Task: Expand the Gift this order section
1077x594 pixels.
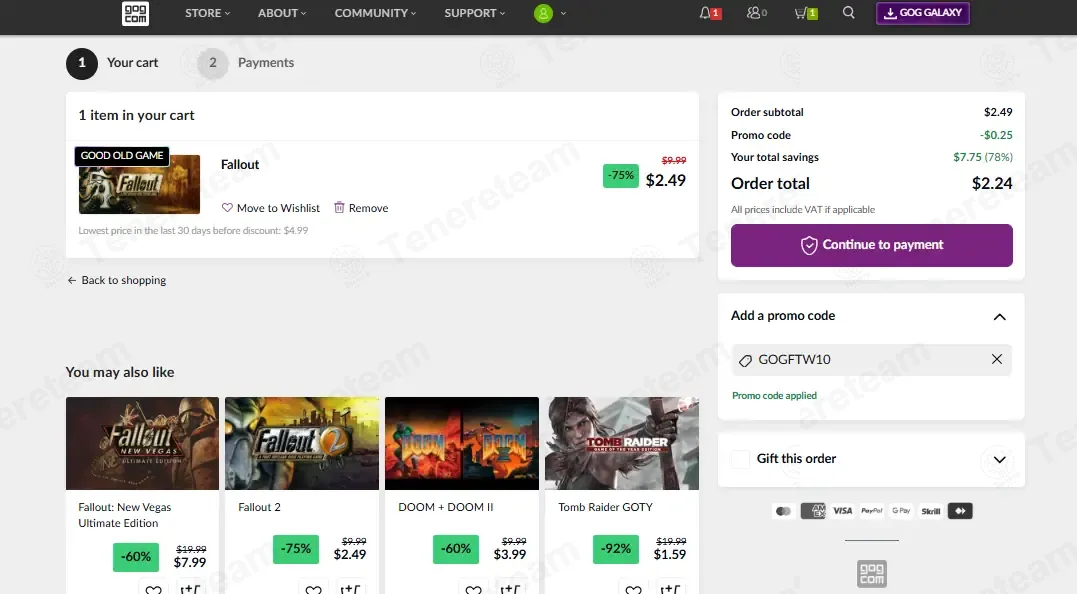Action: click(999, 459)
